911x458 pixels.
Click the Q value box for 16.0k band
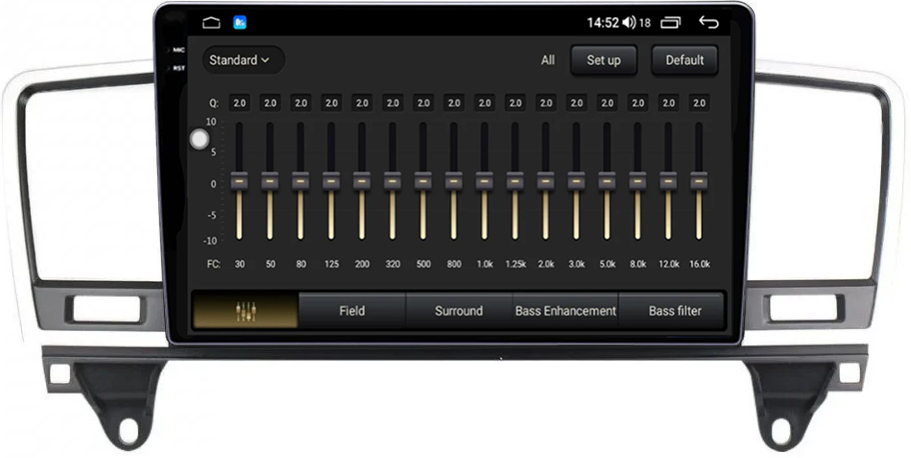point(699,103)
